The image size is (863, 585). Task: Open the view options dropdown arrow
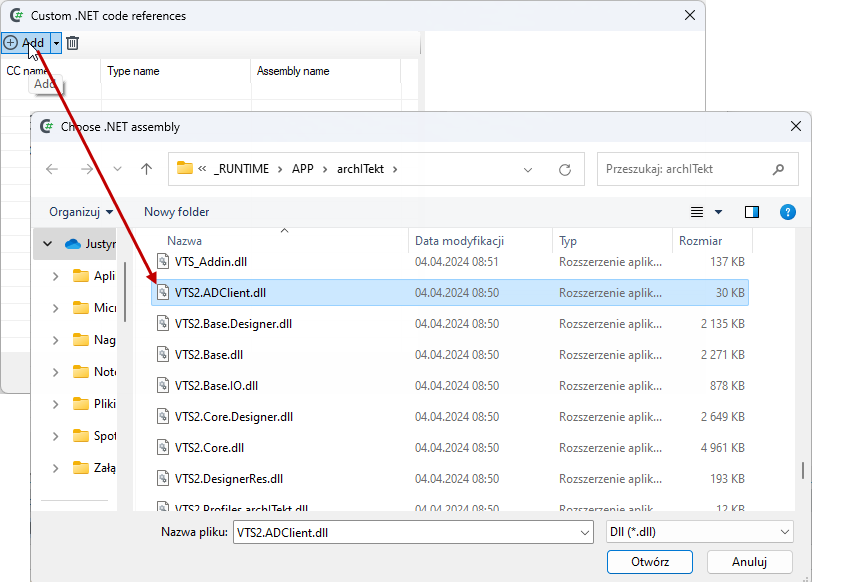pyautogui.click(x=718, y=212)
